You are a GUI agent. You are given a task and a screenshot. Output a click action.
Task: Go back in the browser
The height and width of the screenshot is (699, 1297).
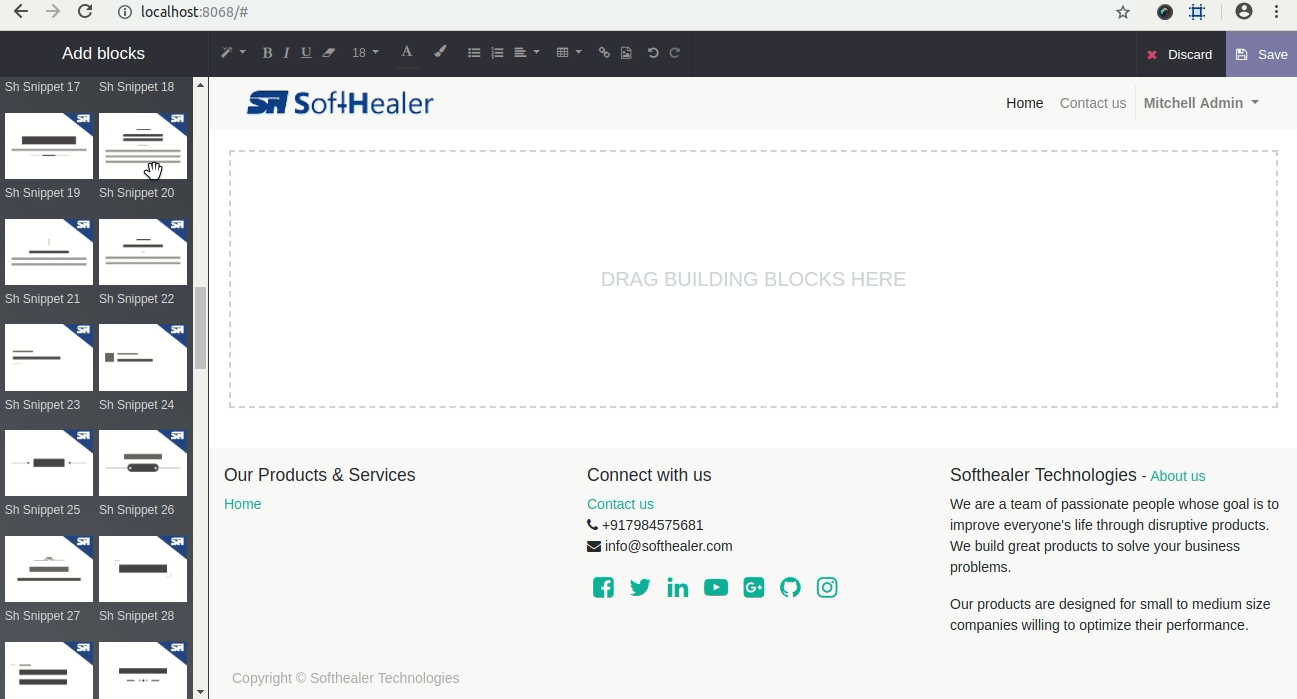click(20, 12)
